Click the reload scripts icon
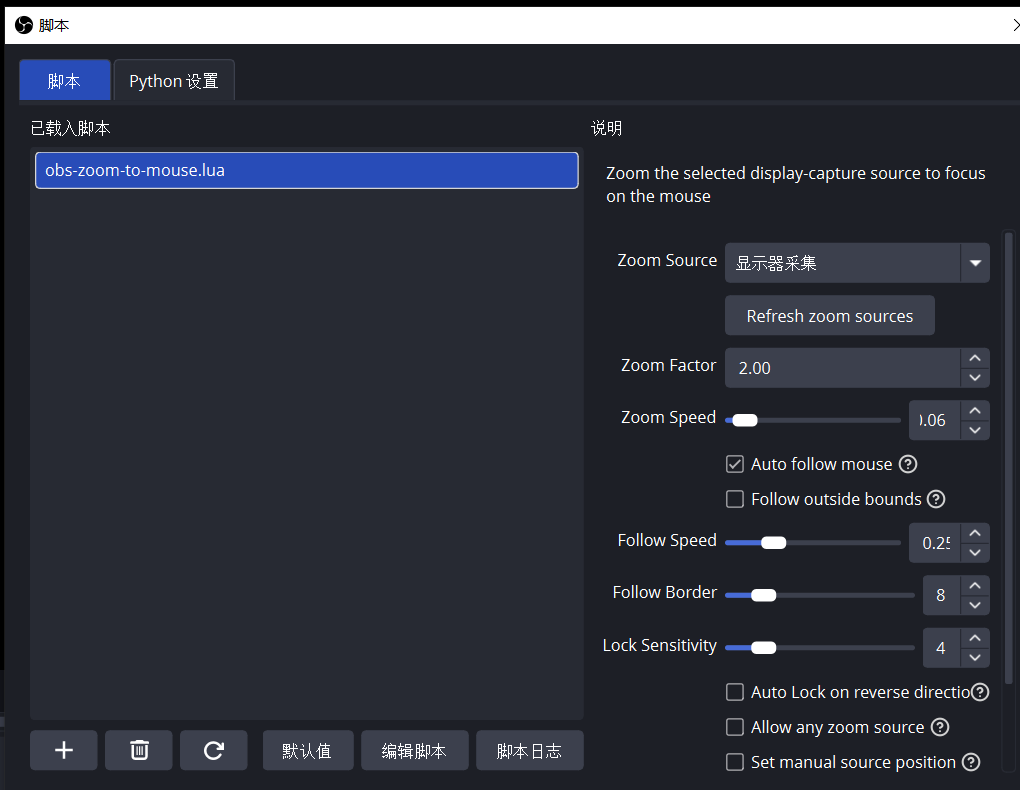This screenshot has width=1020, height=790. click(x=213, y=750)
